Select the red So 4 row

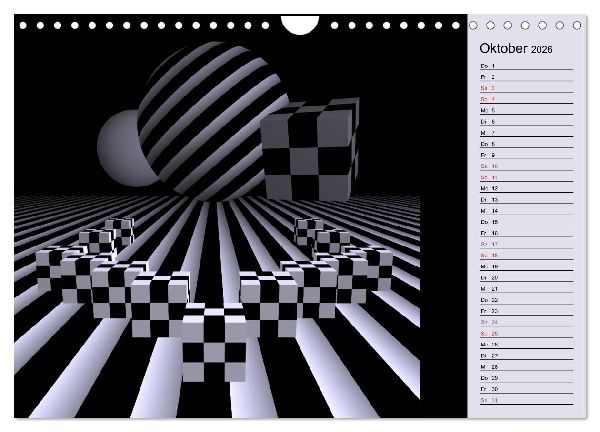click(x=527, y=99)
